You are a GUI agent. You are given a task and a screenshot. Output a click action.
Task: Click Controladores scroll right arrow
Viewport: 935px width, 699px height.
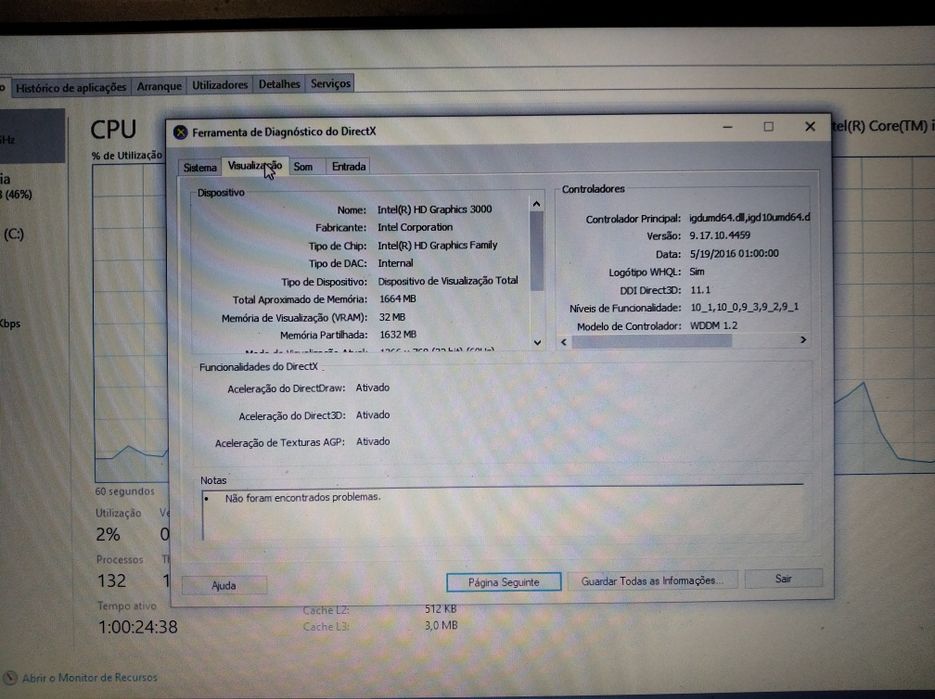803,339
